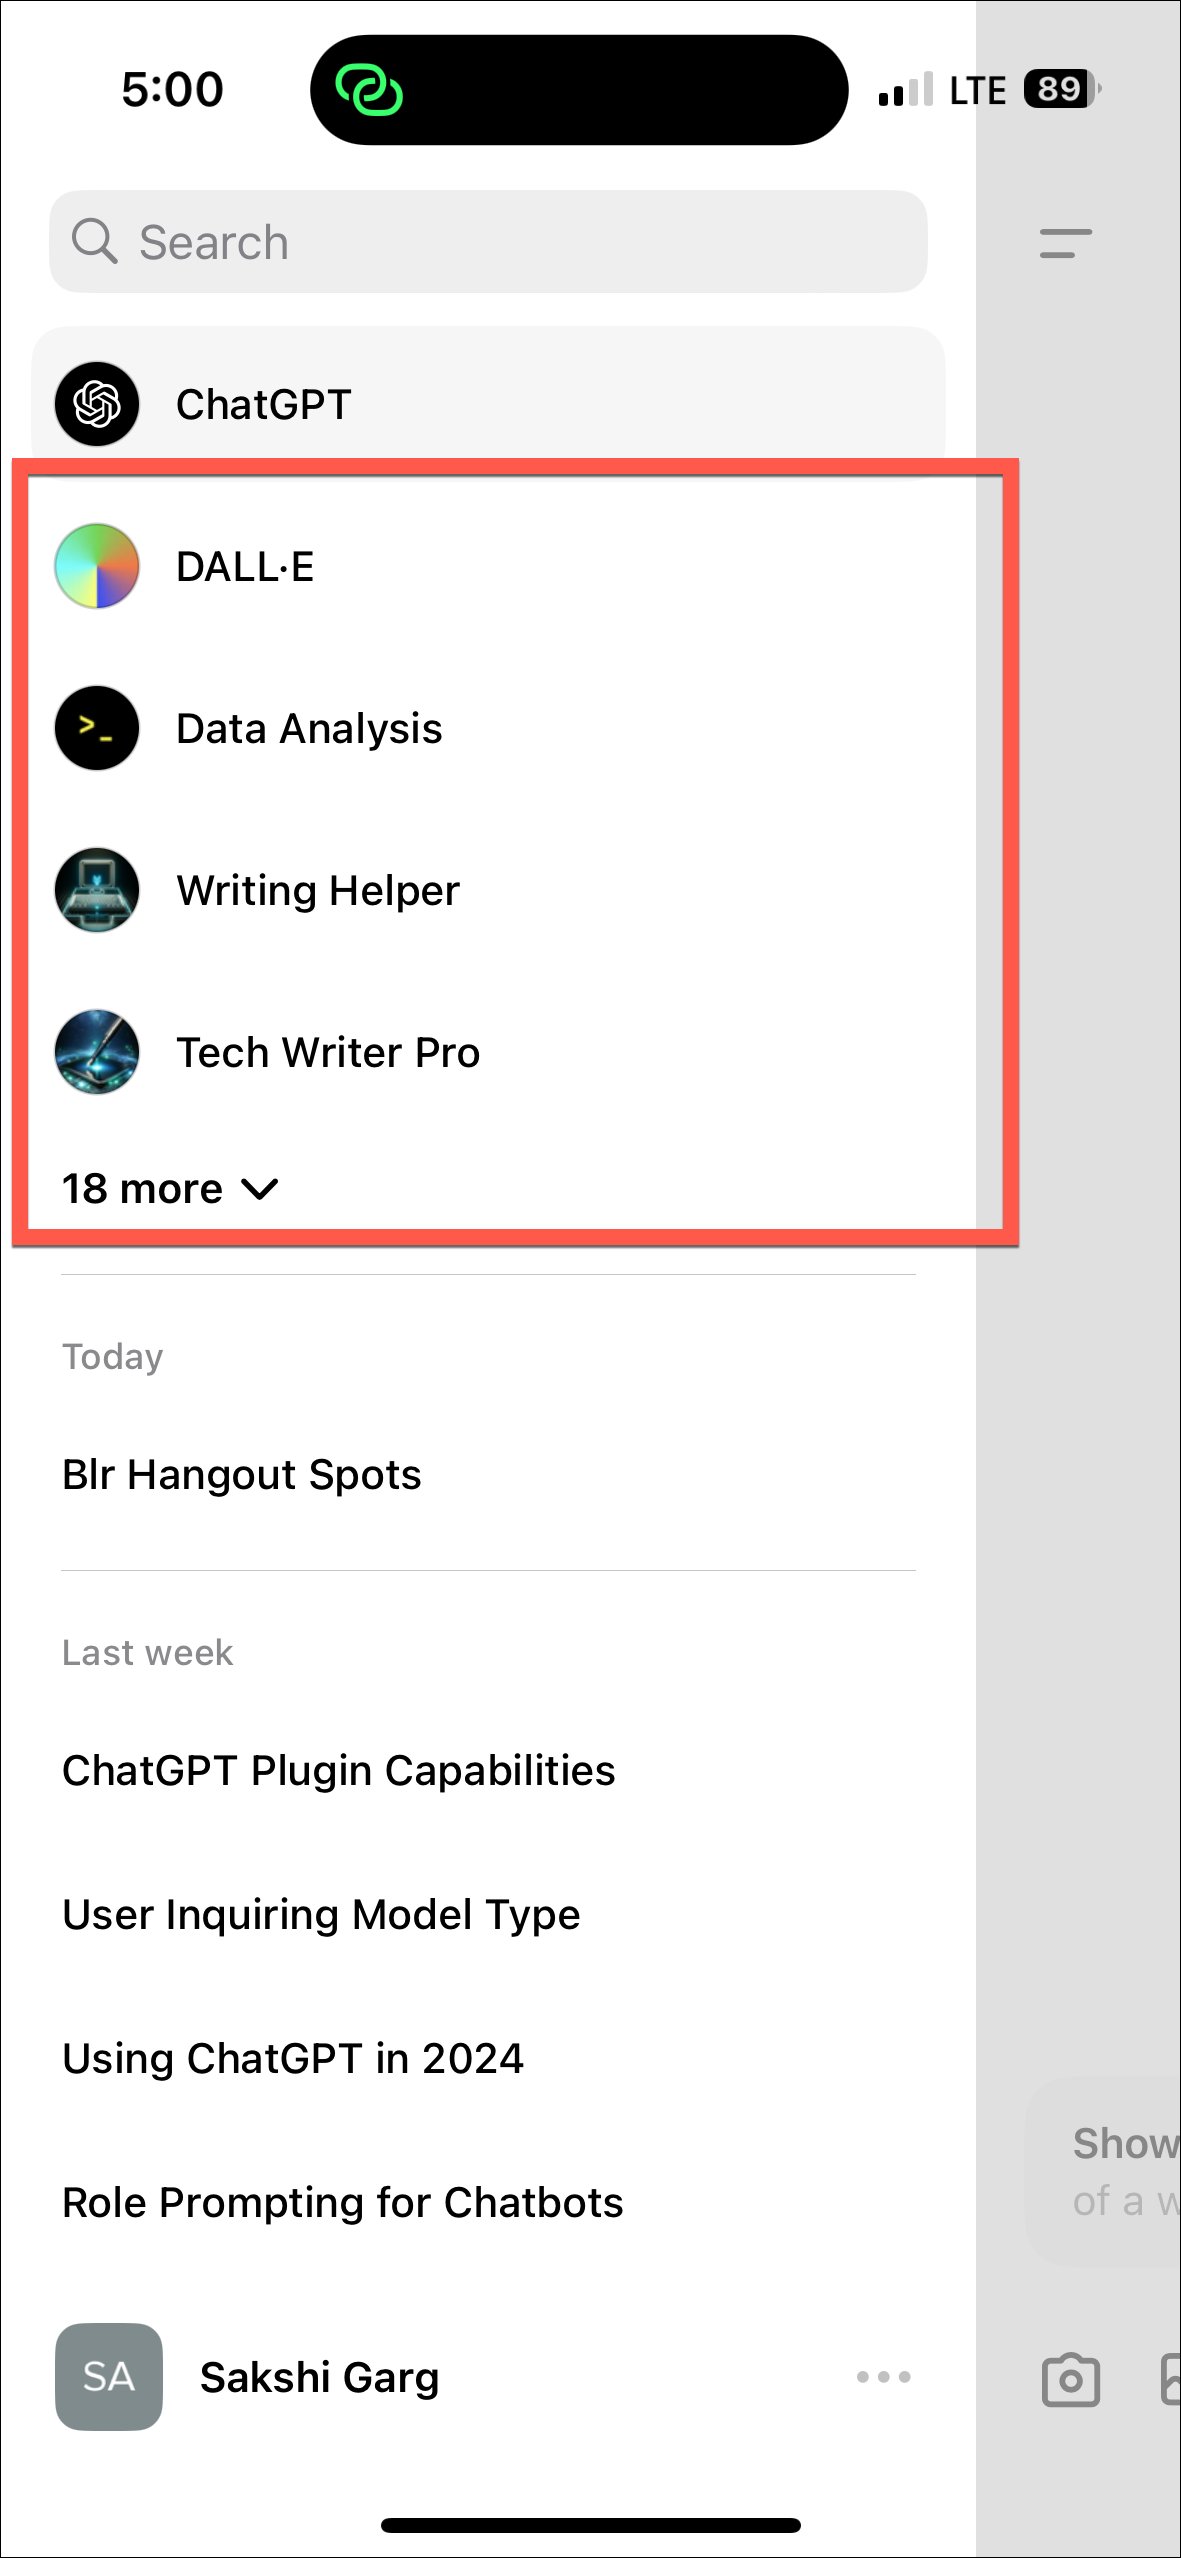The width and height of the screenshot is (1181, 2558).
Task: Open the Blr Hangout Spots chat
Action: [x=242, y=1475]
